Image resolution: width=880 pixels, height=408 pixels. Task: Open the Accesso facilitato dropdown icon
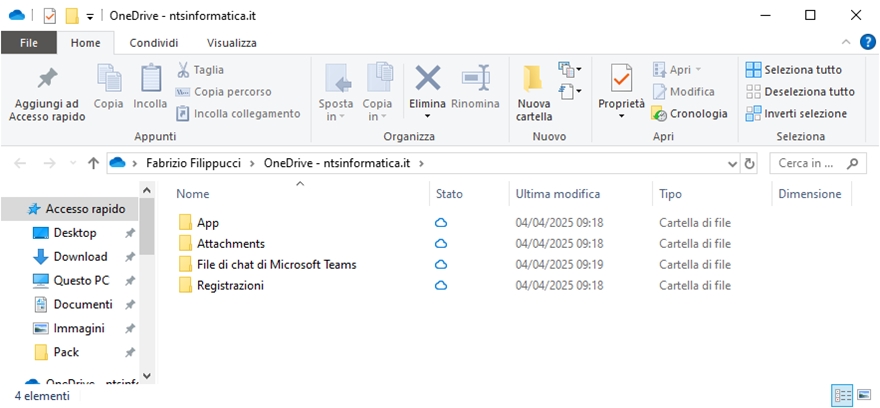[570, 90]
